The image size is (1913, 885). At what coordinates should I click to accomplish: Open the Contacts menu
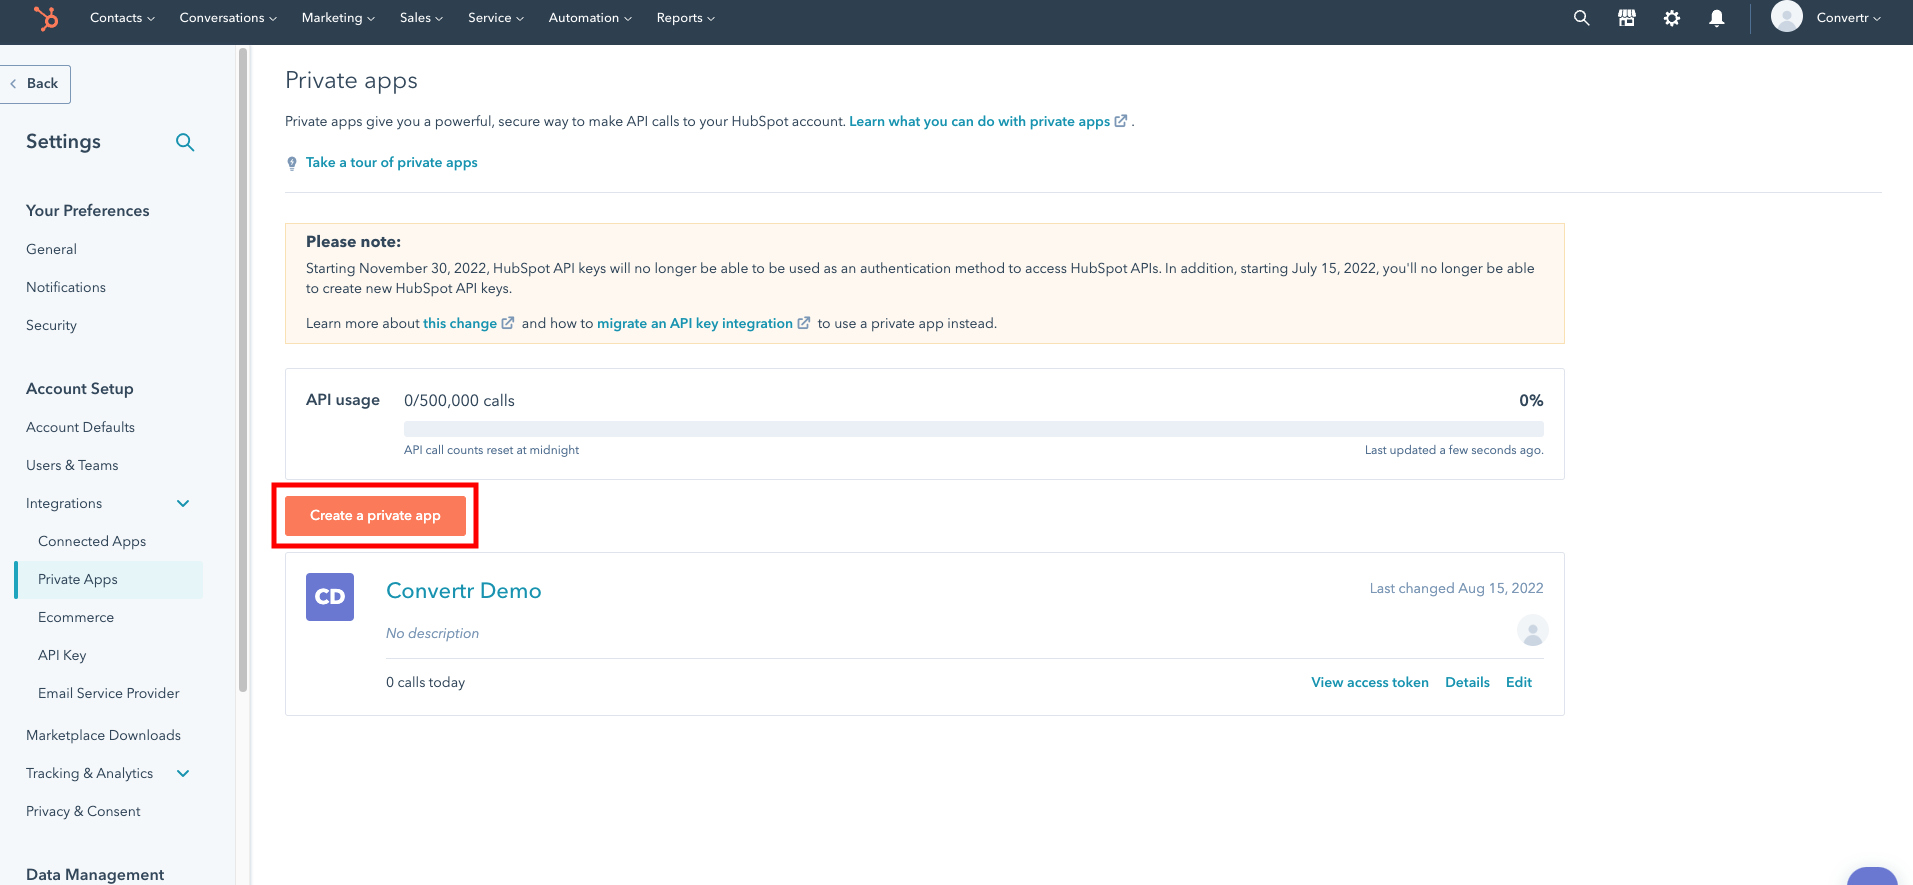point(122,18)
